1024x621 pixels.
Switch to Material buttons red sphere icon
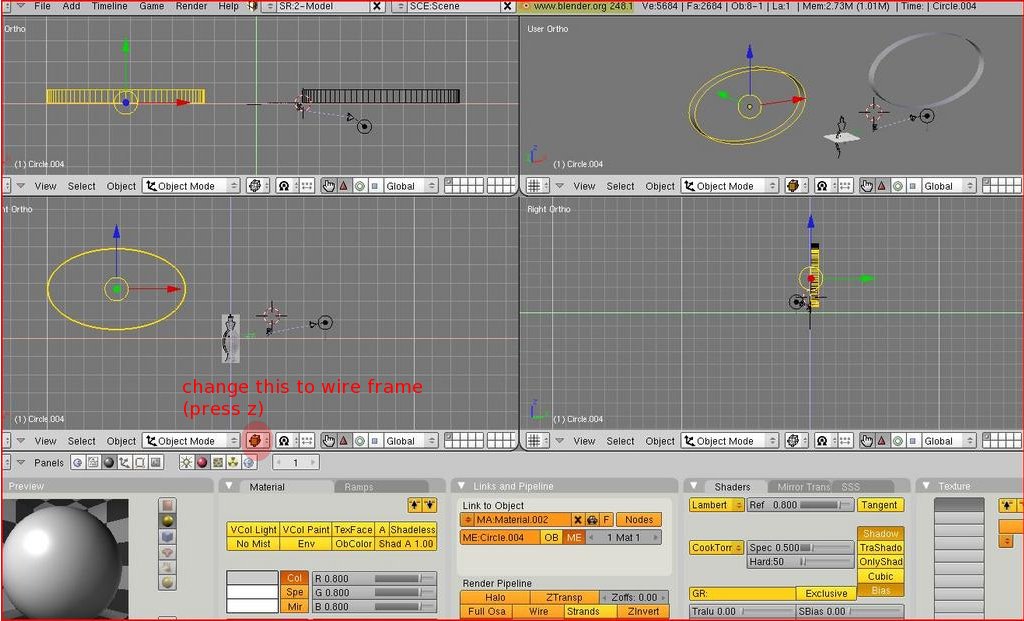tap(202, 462)
